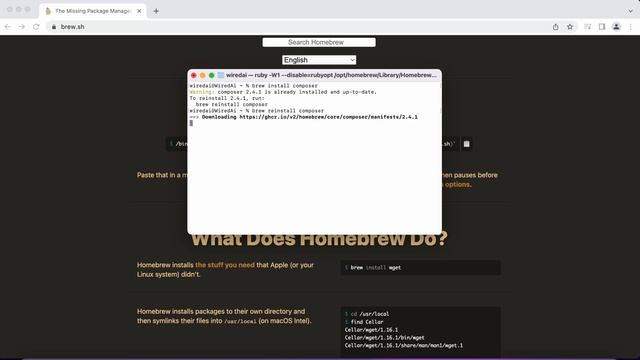This screenshot has width=640, height=360.
Task: Click the Terminal cursor block
Action: pyautogui.click(x=191, y=123)
